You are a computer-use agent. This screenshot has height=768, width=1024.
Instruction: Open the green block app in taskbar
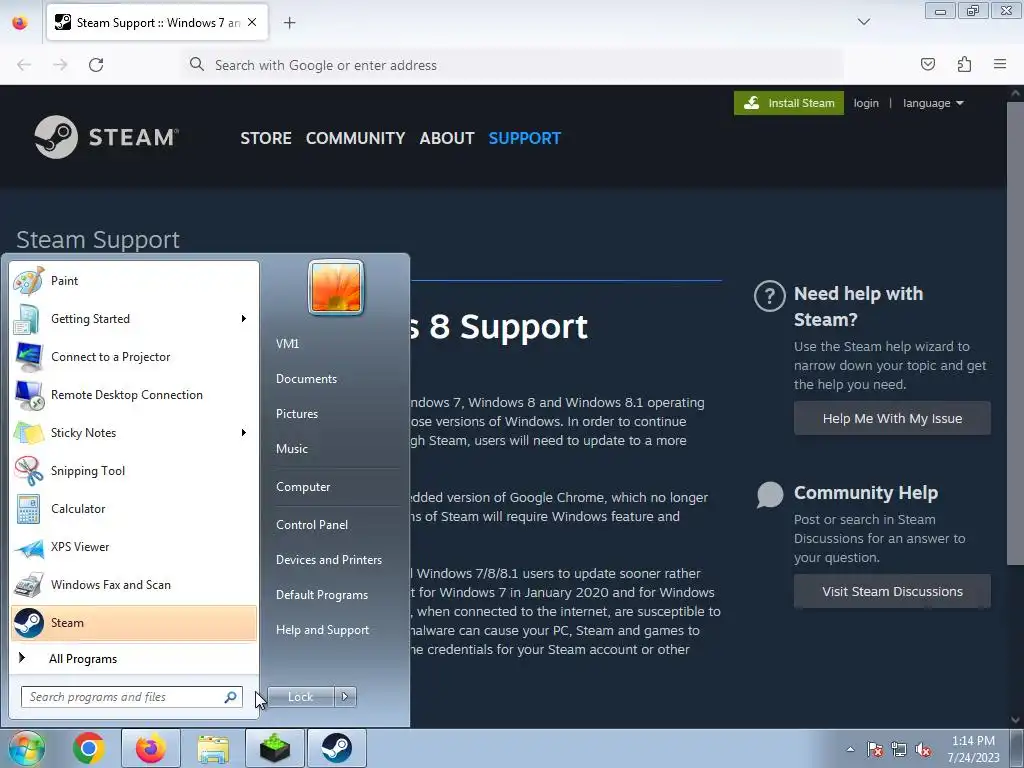275,748
